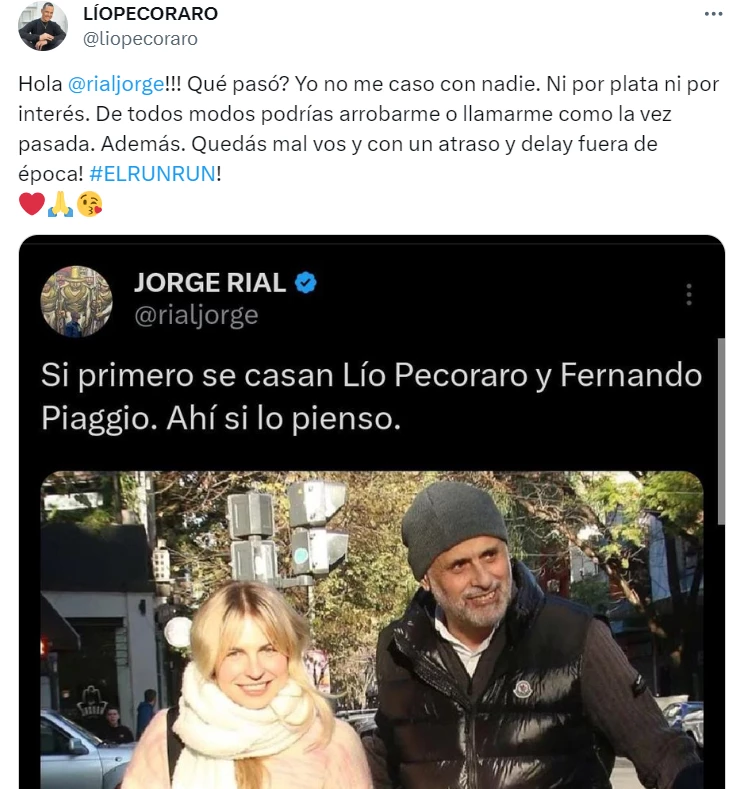Open vertical dots menu in quoted tweet
Viewport: 736px width, 789px height.
[x=689, y=294]
